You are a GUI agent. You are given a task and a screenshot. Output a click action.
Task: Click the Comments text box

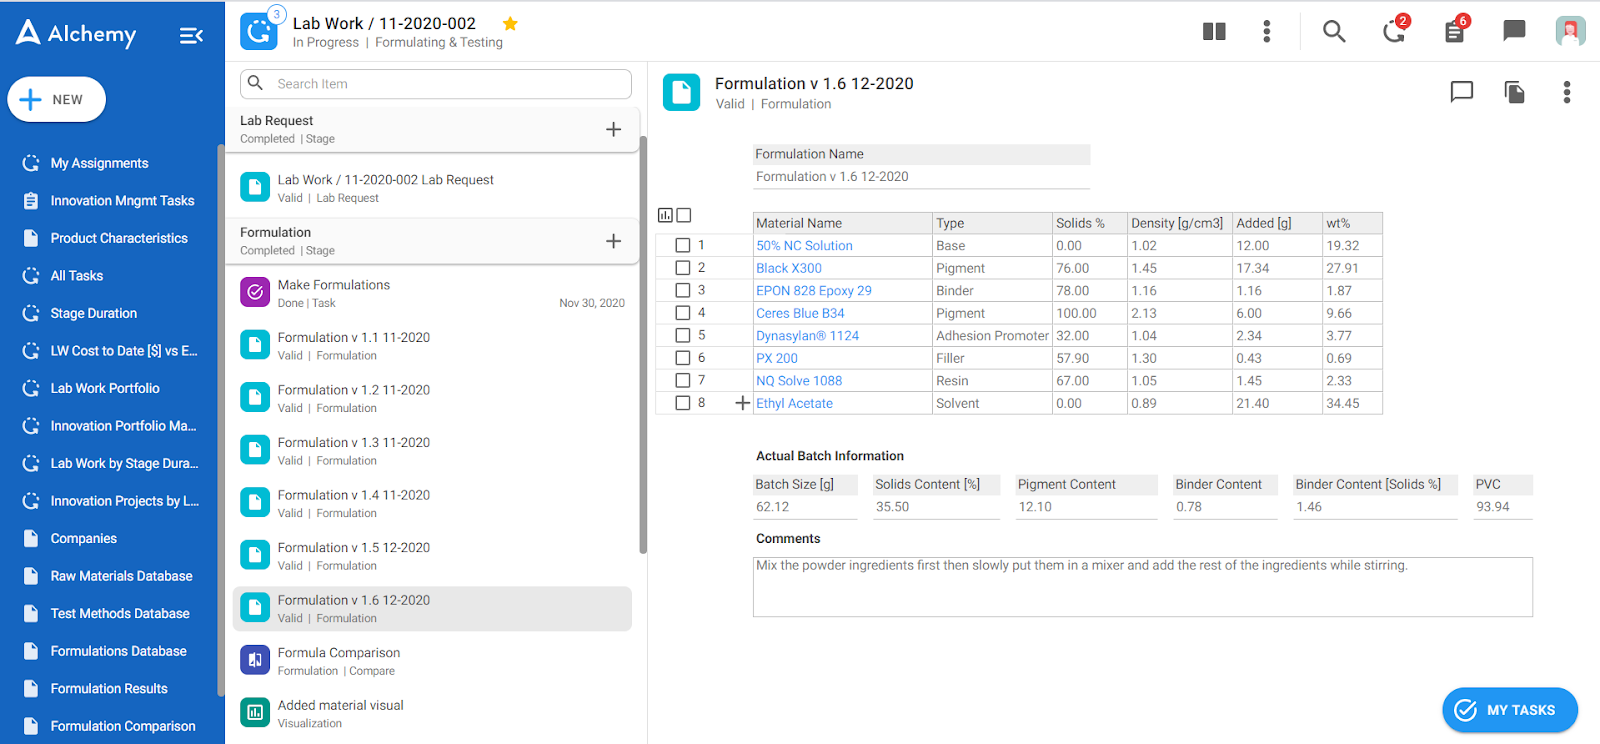(1143, 587)
